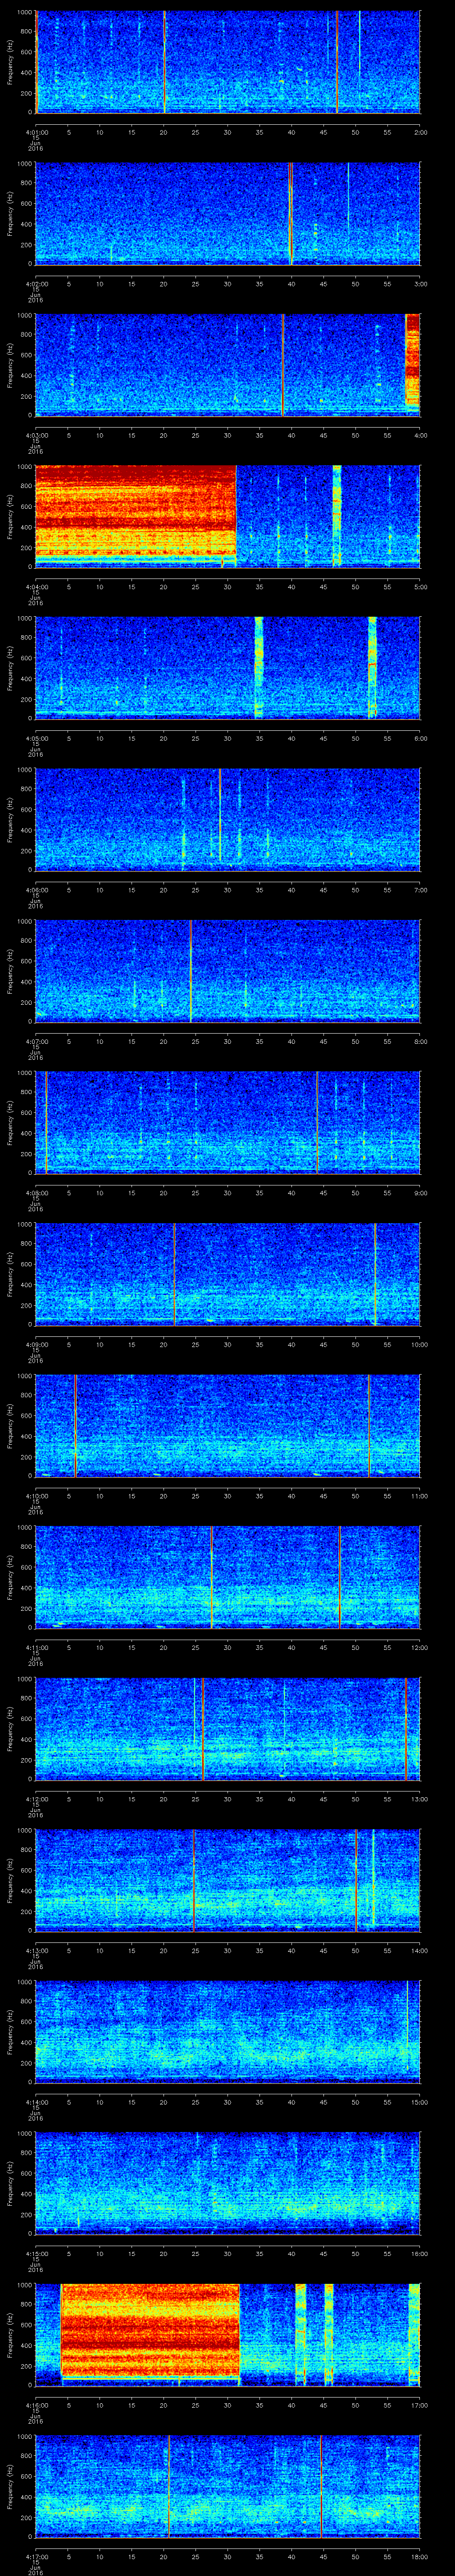
Task: Click the 14:00 end-of-axis label
Action: 419,1950
